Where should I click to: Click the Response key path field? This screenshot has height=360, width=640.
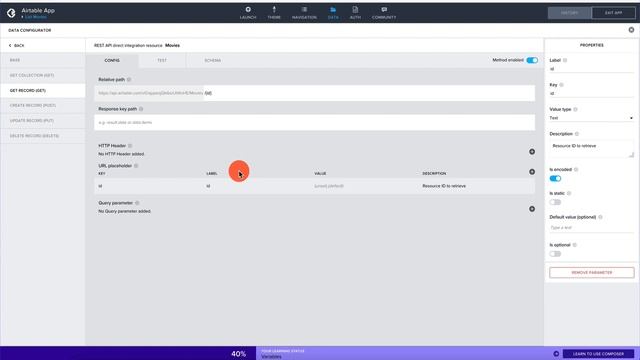[x=314, y=122]
